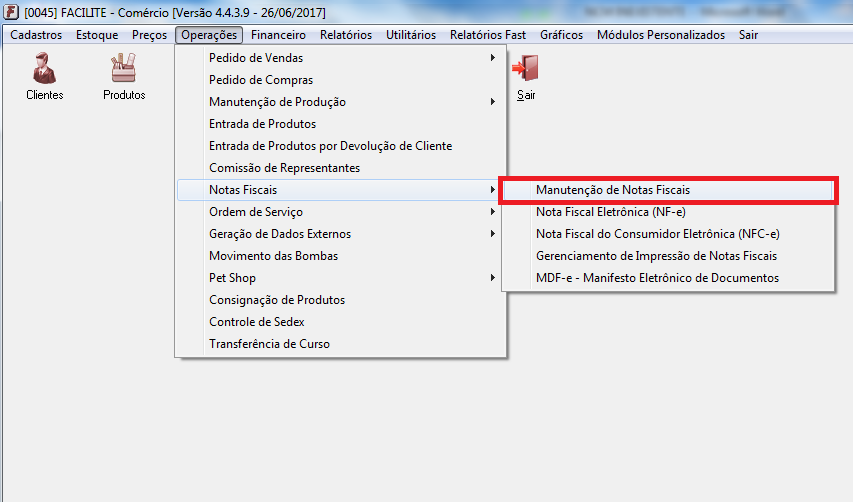Open the Gráficos menu
This screenshot has width=853, height=502.
point(561,35)
